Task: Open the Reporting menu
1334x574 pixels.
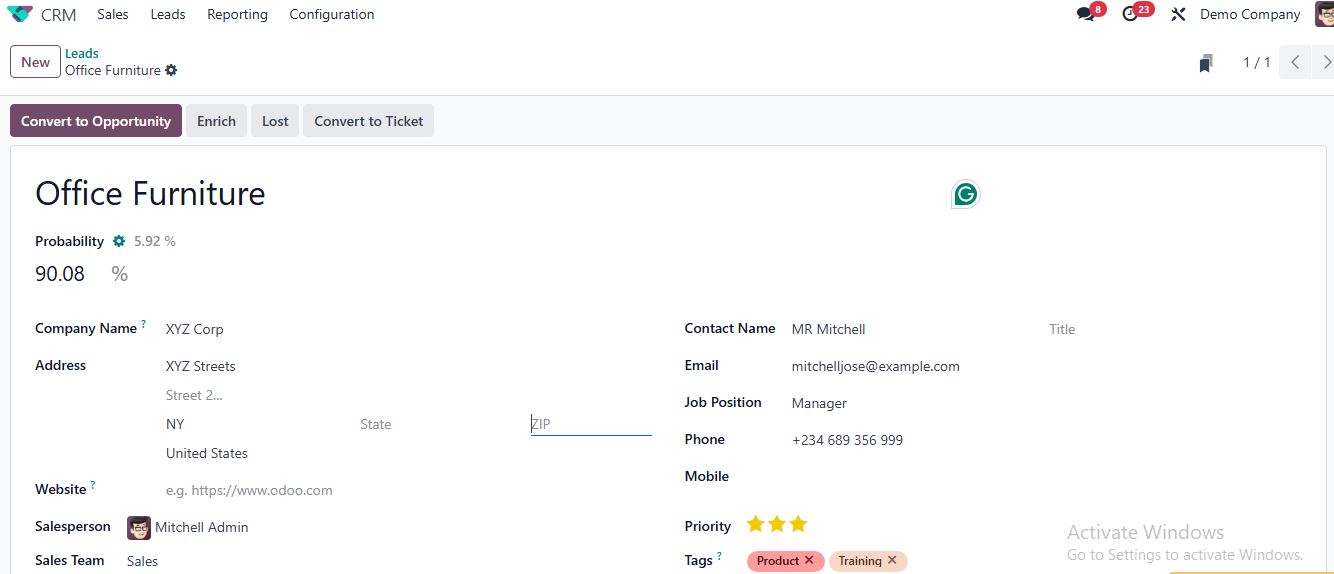Action: (237, 14)
